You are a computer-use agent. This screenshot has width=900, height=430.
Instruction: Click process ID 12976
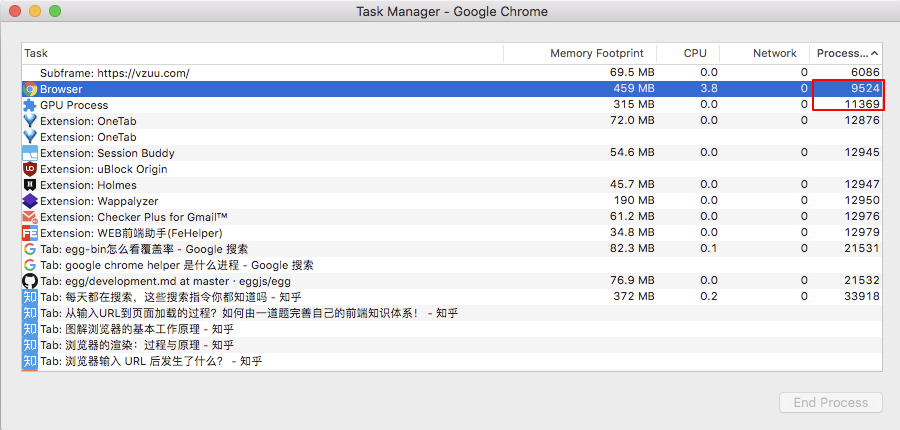point(863,217)
